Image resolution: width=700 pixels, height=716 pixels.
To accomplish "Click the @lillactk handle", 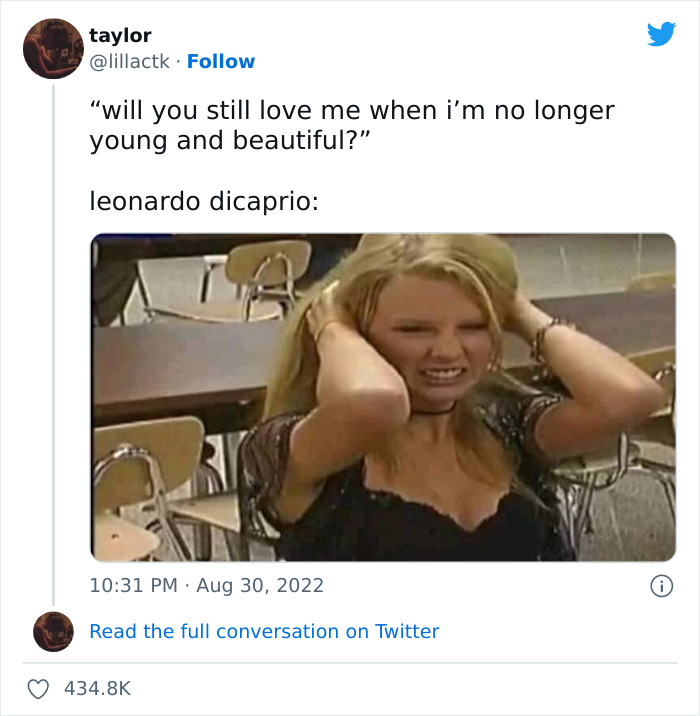I will click(129, 61).
